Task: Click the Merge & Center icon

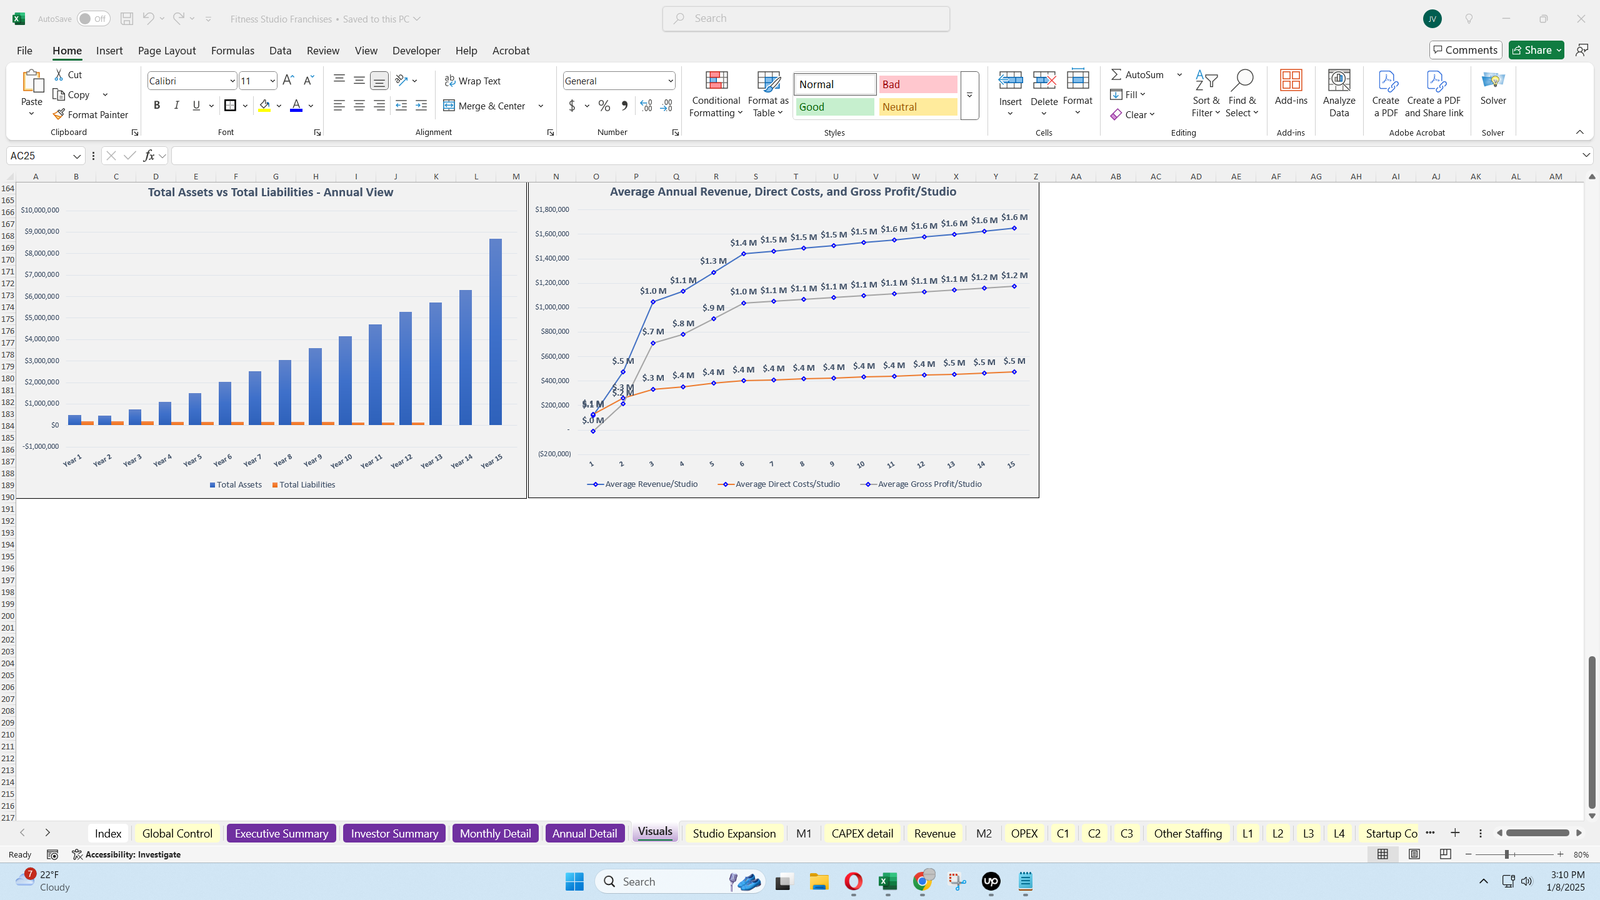Action: coord(450,106)
